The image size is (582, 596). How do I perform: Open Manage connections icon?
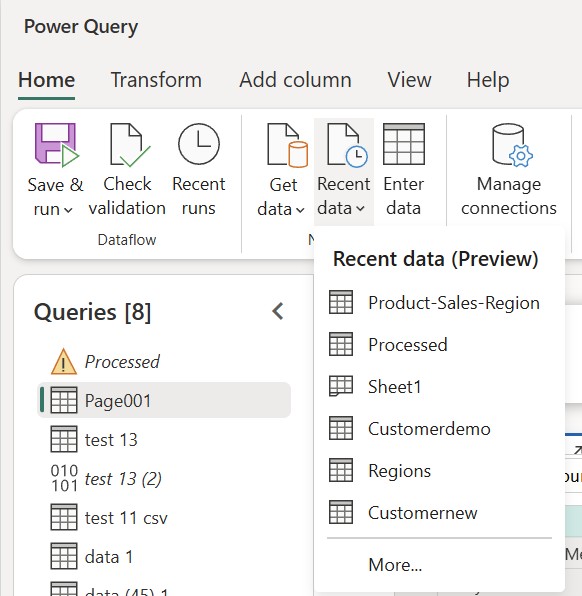click(512, 145)
